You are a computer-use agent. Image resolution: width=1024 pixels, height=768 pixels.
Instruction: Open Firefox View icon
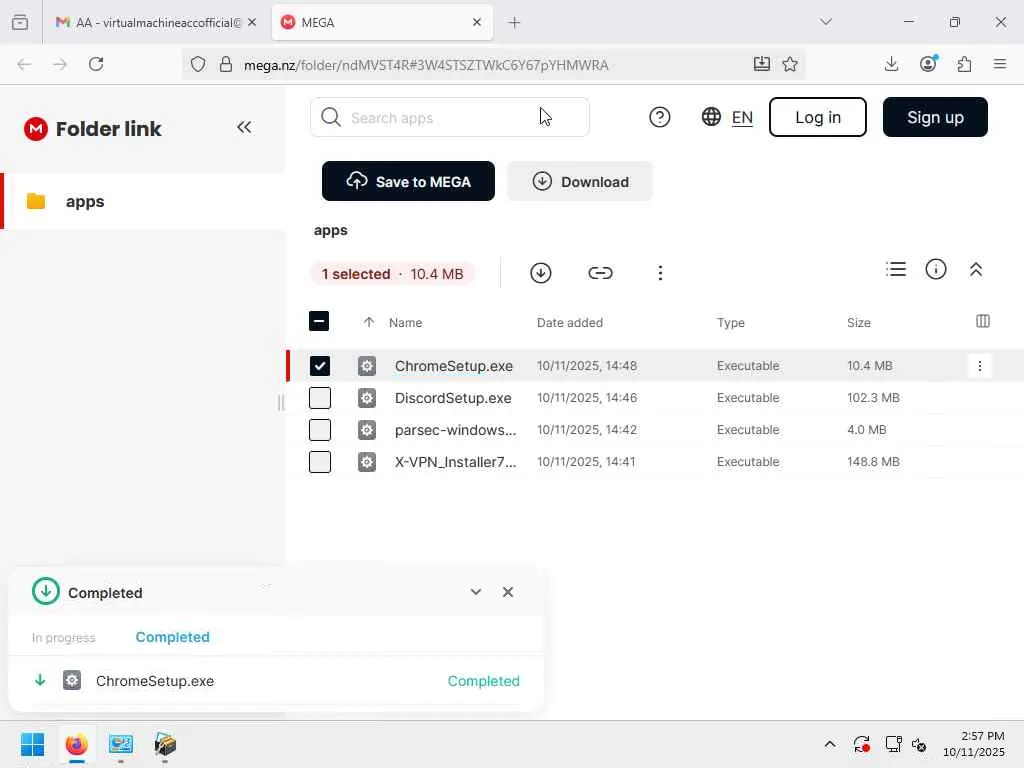(20, 22)
